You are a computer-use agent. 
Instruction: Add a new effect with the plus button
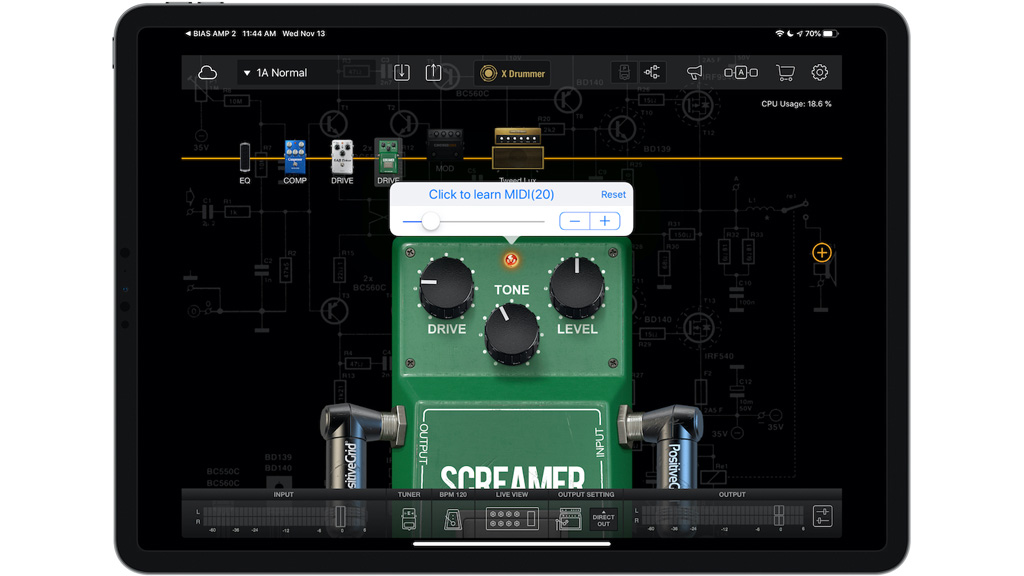click(x=822, y=253)
